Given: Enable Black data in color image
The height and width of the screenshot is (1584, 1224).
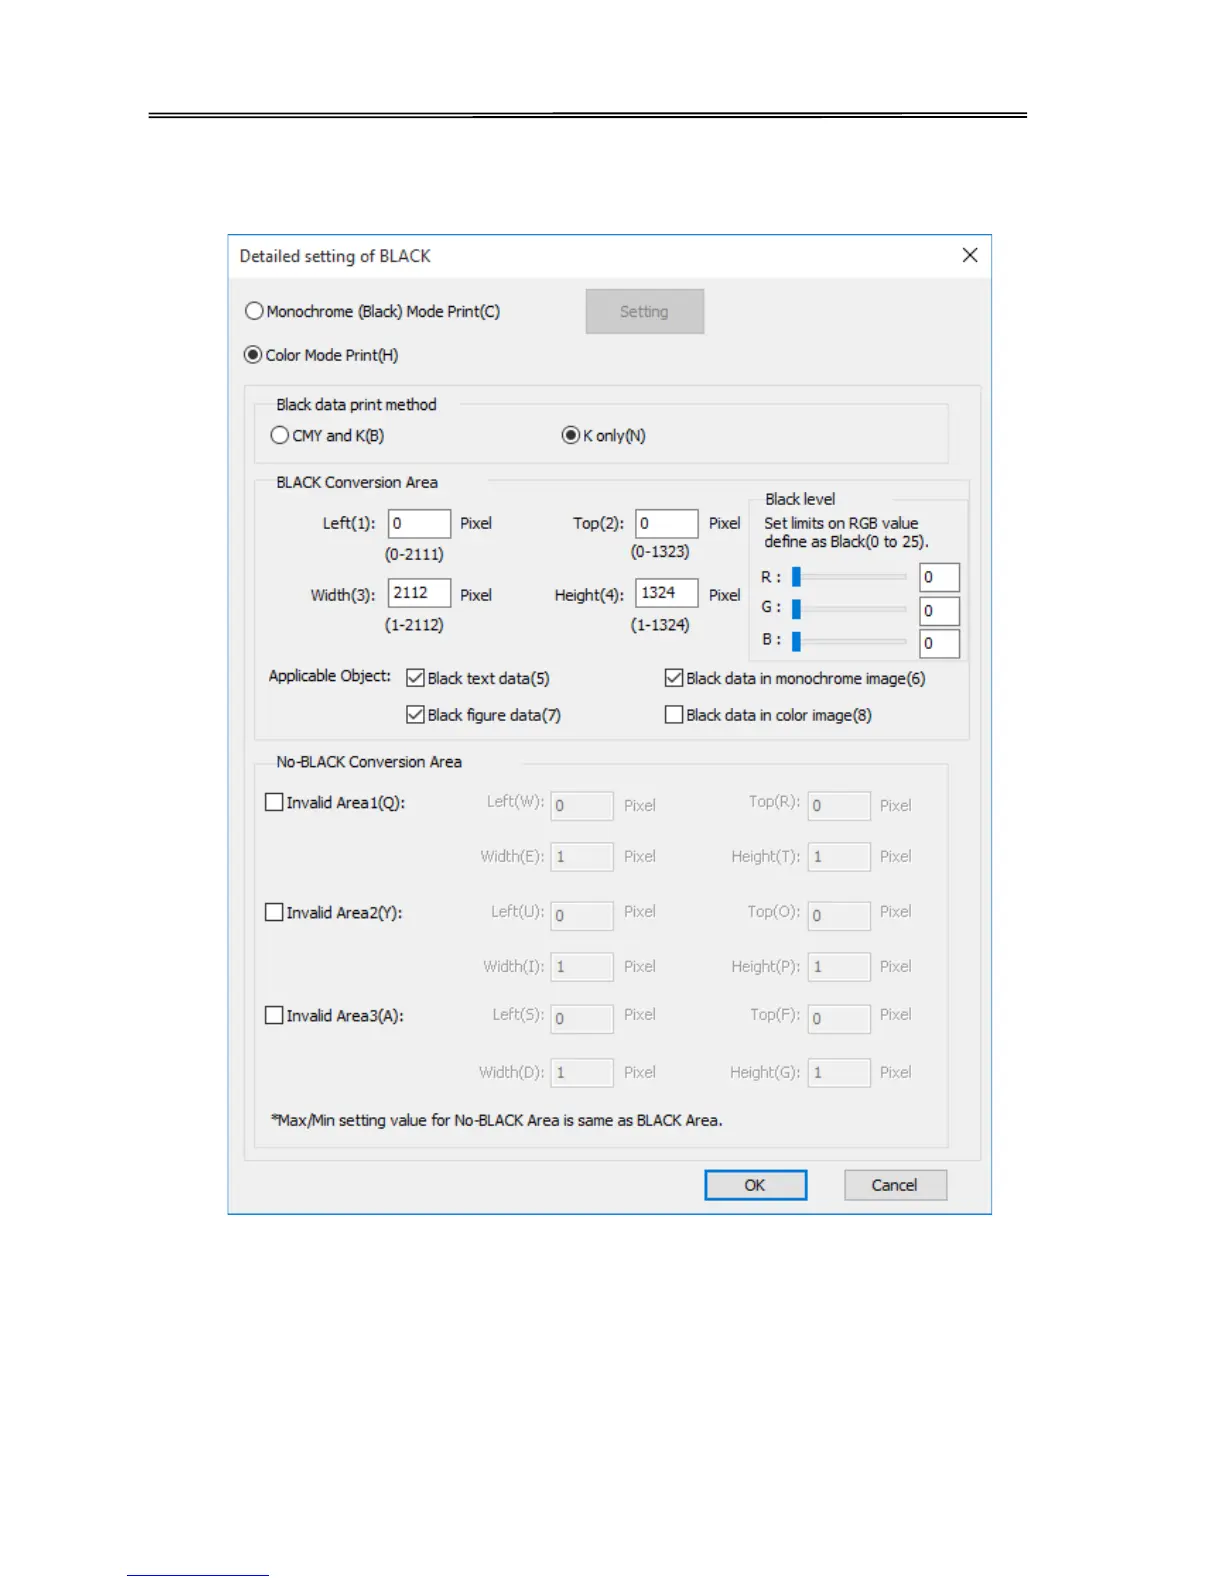Looking at the screenshot, I should tap(674, 715).
